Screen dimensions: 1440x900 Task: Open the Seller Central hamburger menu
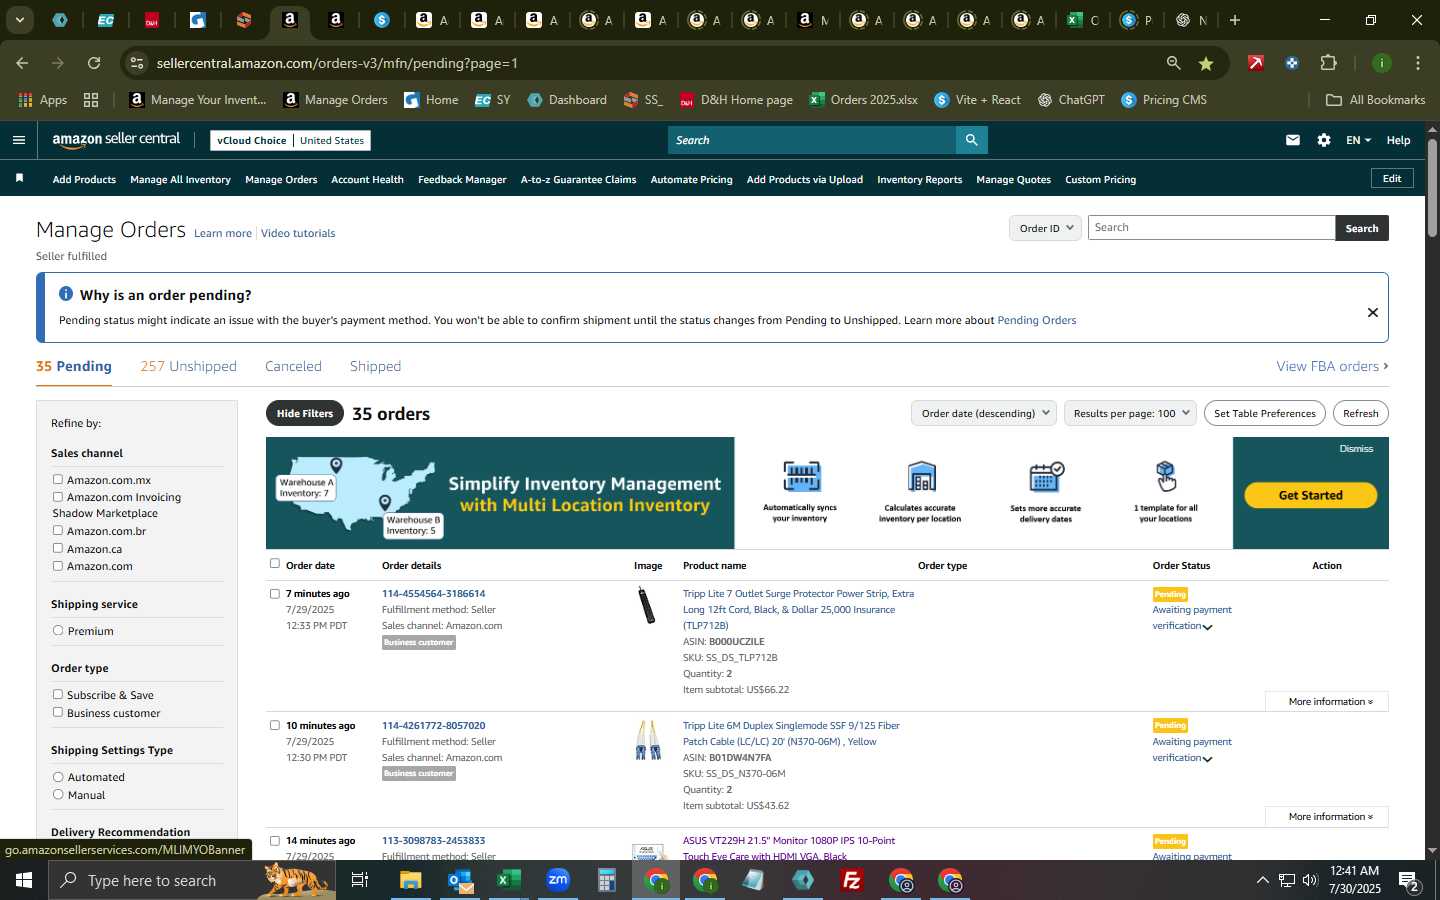(18, 140)
